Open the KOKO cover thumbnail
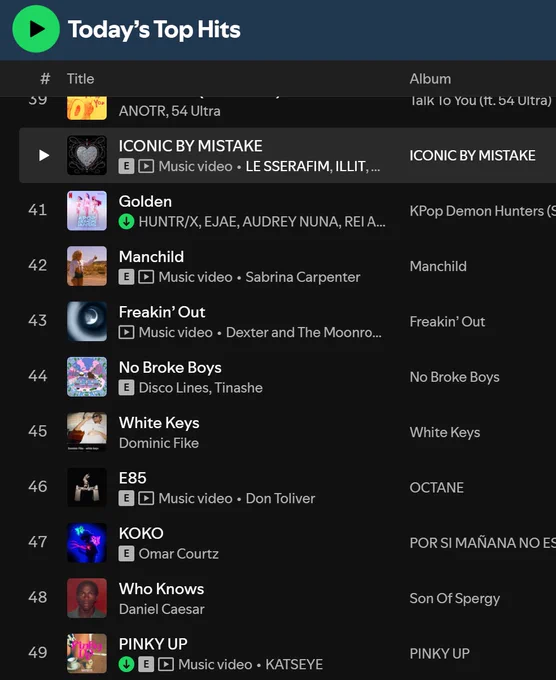 click(x=87, y=543)
